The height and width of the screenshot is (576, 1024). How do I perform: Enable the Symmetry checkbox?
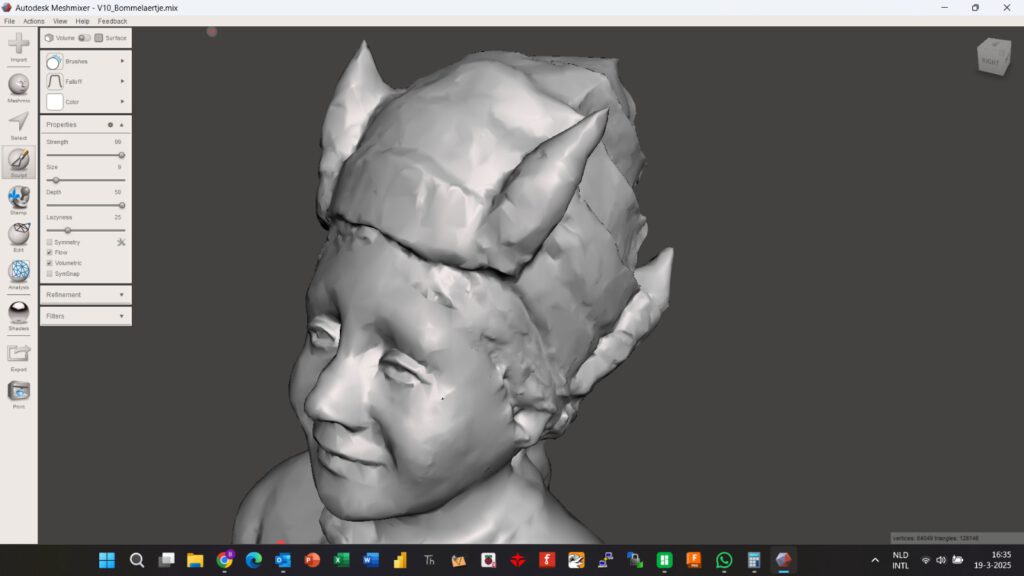click(50, 242)
